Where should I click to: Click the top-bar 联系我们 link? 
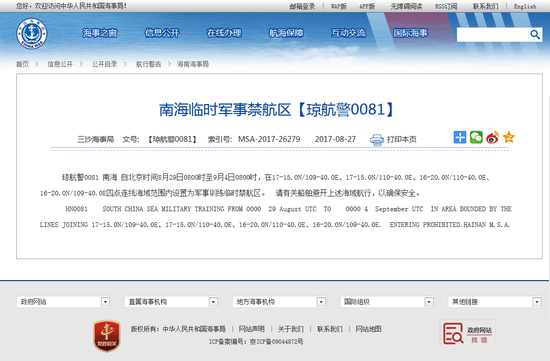[x=485, y=6]
